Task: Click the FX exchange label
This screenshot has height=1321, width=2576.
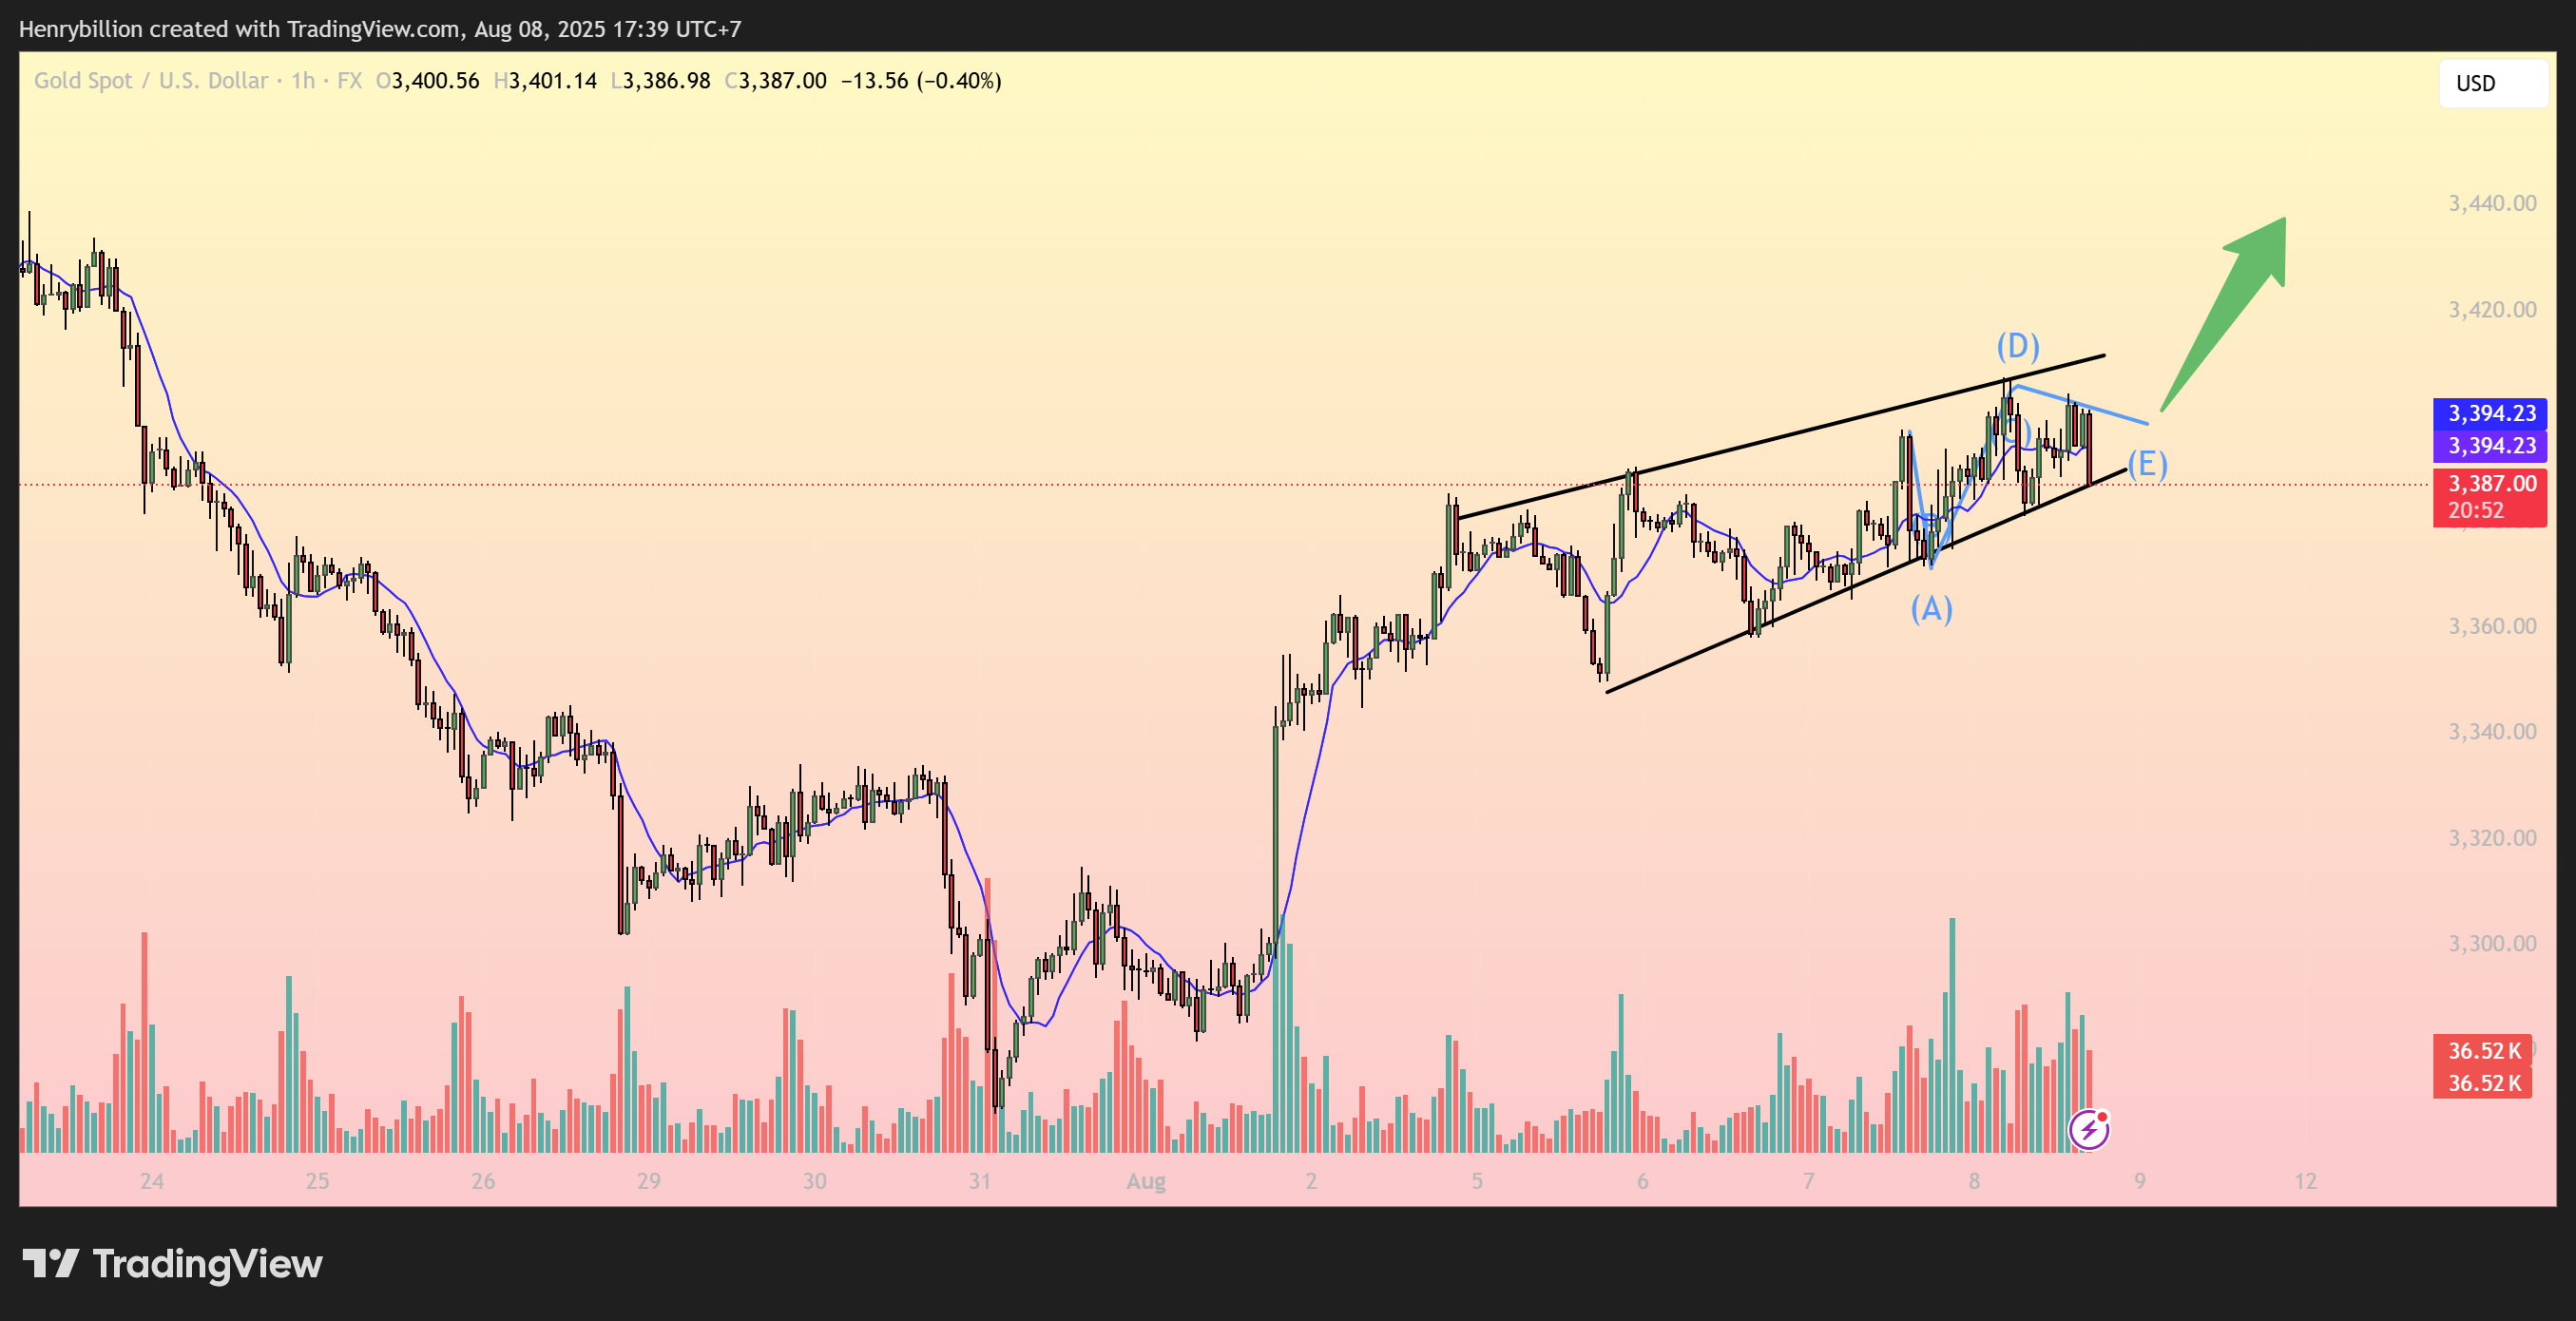Action: (350, 81)
